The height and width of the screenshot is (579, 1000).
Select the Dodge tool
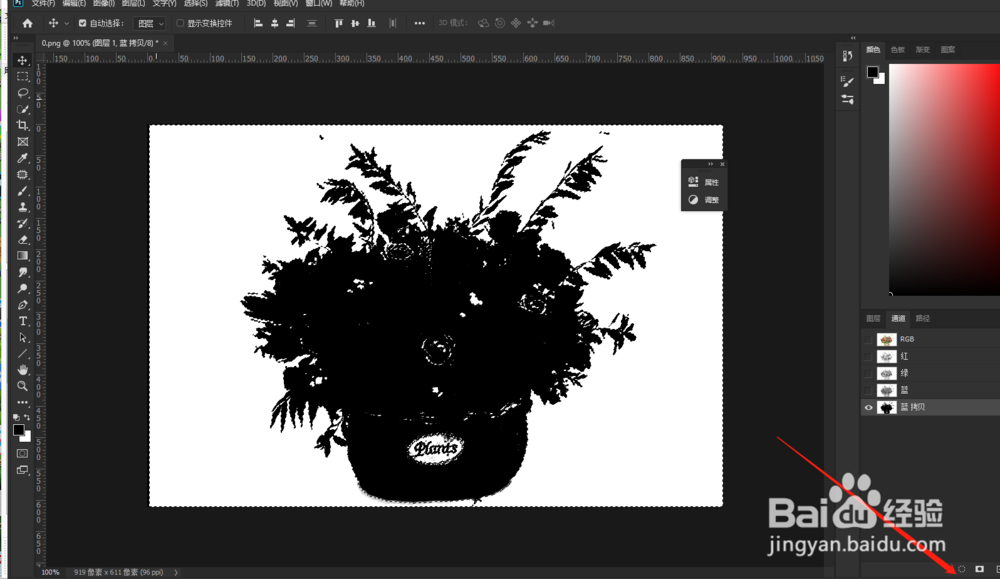coord(22,289)
